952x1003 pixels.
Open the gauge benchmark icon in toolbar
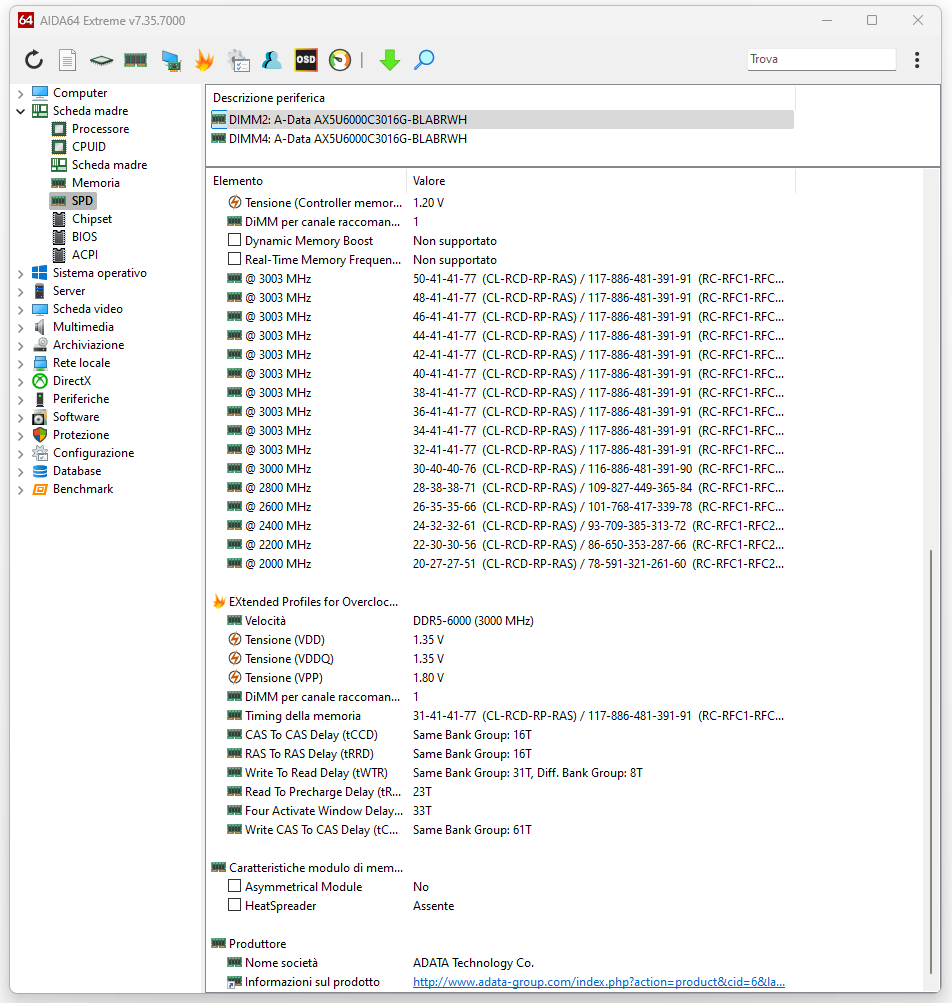(340, 60)
